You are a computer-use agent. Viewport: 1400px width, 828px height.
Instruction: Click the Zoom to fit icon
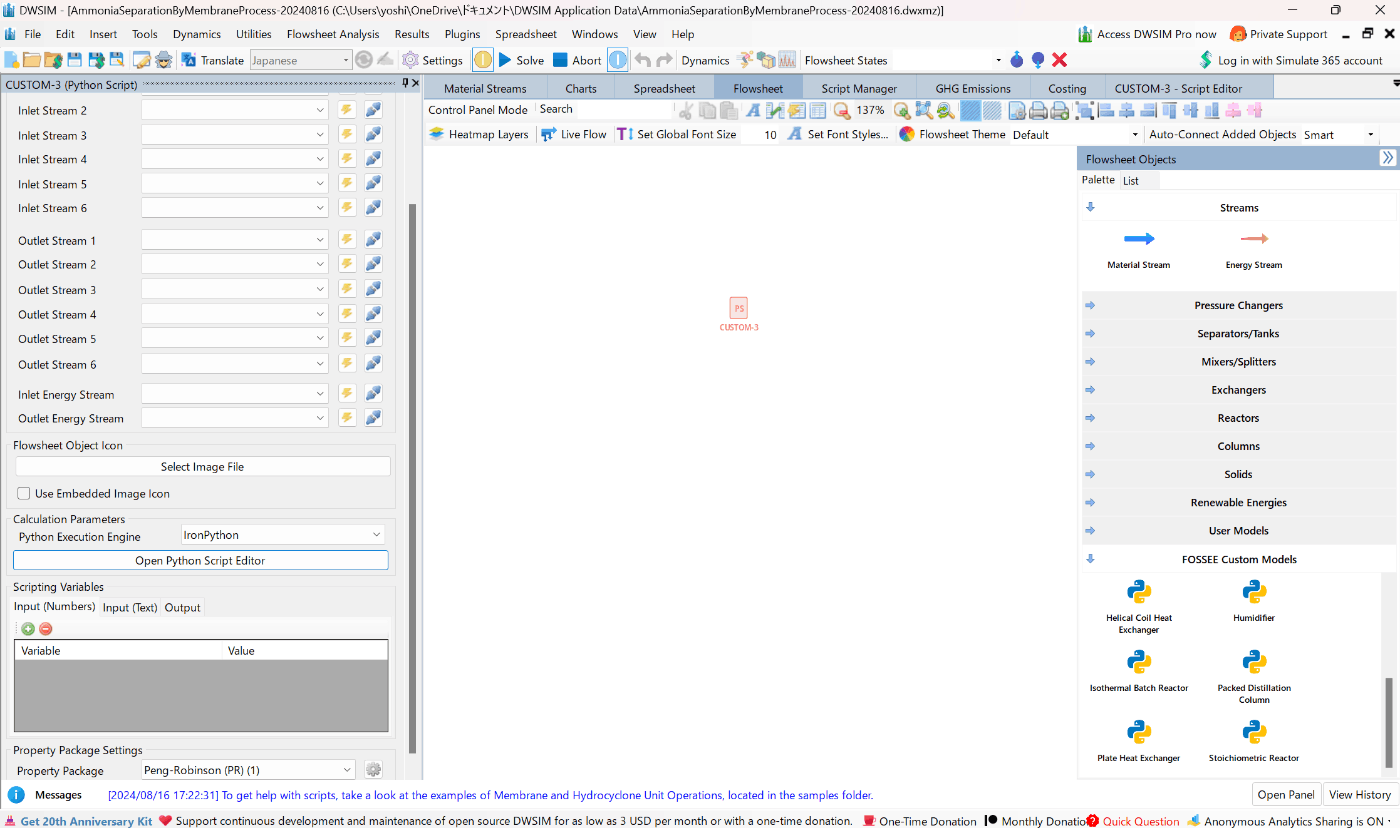click(923, 110)
